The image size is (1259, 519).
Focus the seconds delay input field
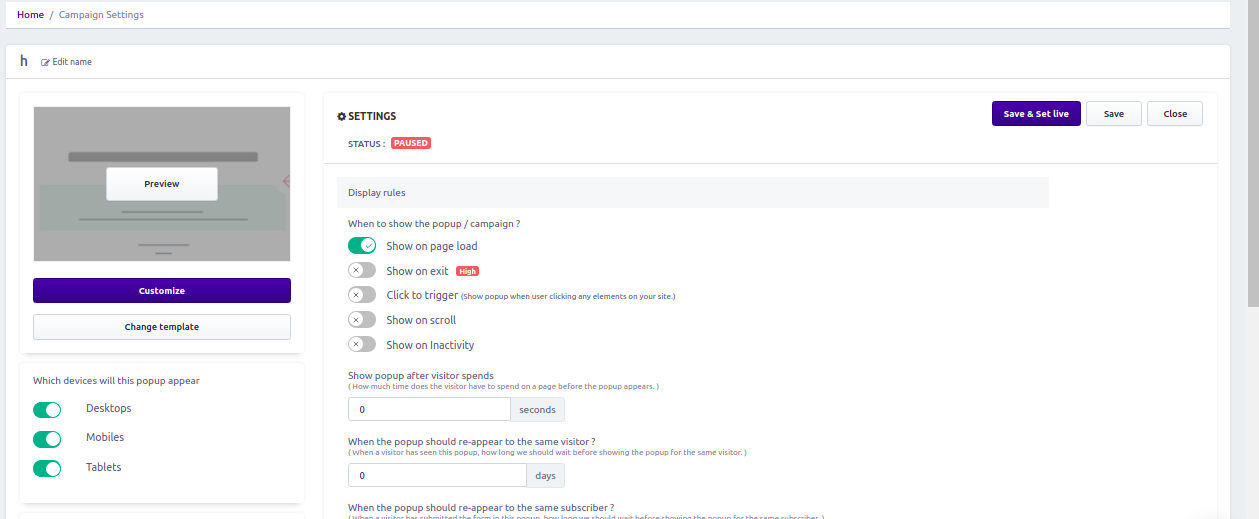(429, 409)
